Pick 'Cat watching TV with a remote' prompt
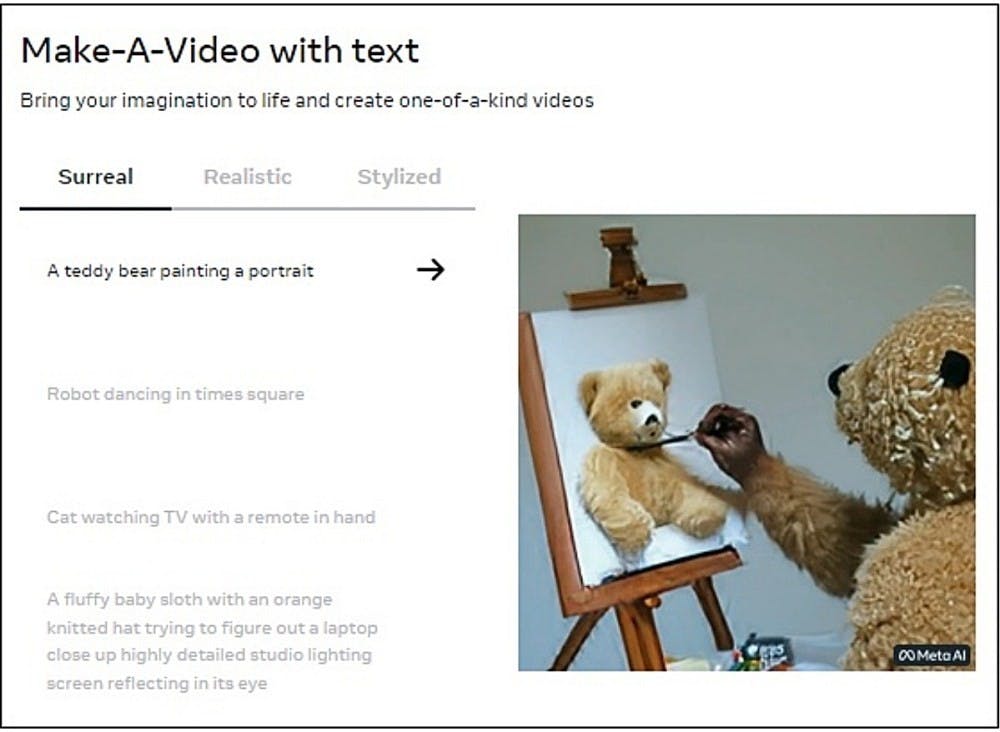Image resolution: width=1000 pixels, height=732 pixels. click(x=211, y=517)
